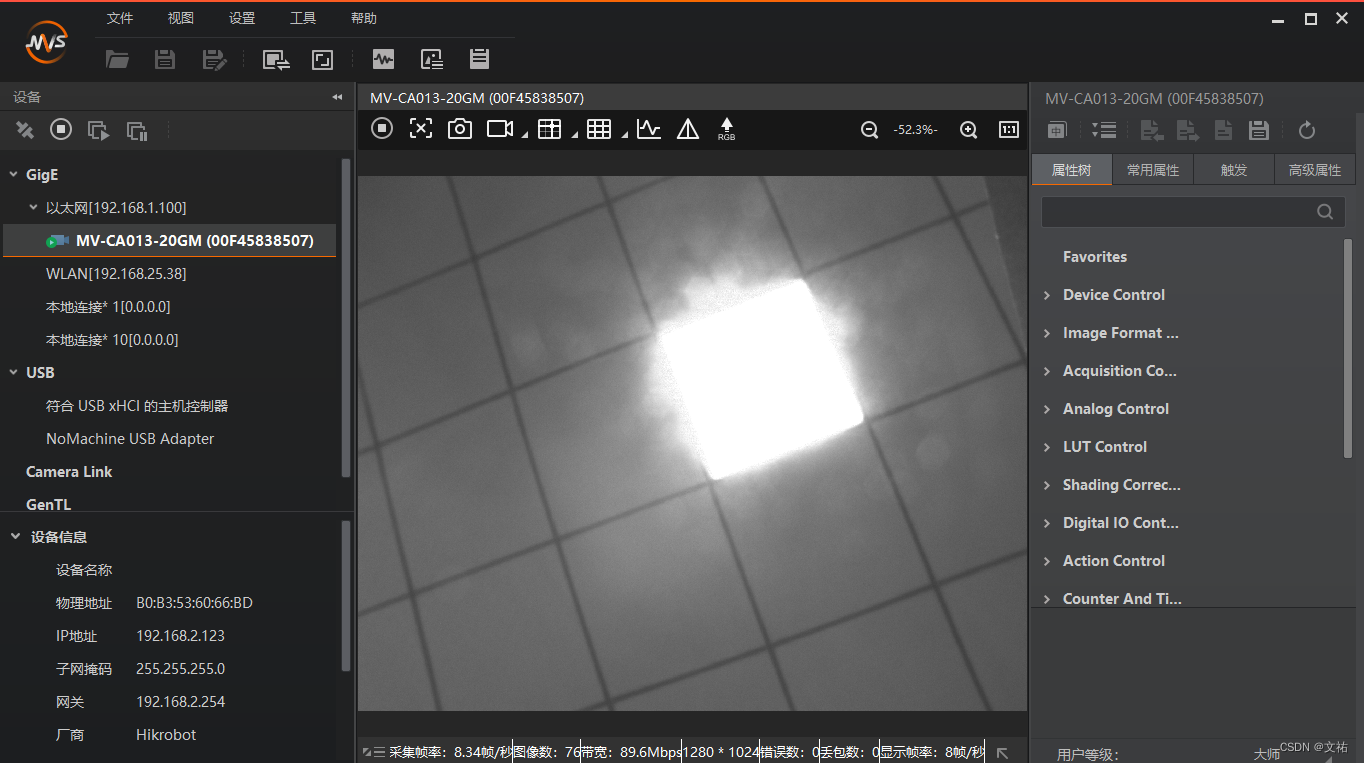Show the histogram line chart icon

click(649, 129)
